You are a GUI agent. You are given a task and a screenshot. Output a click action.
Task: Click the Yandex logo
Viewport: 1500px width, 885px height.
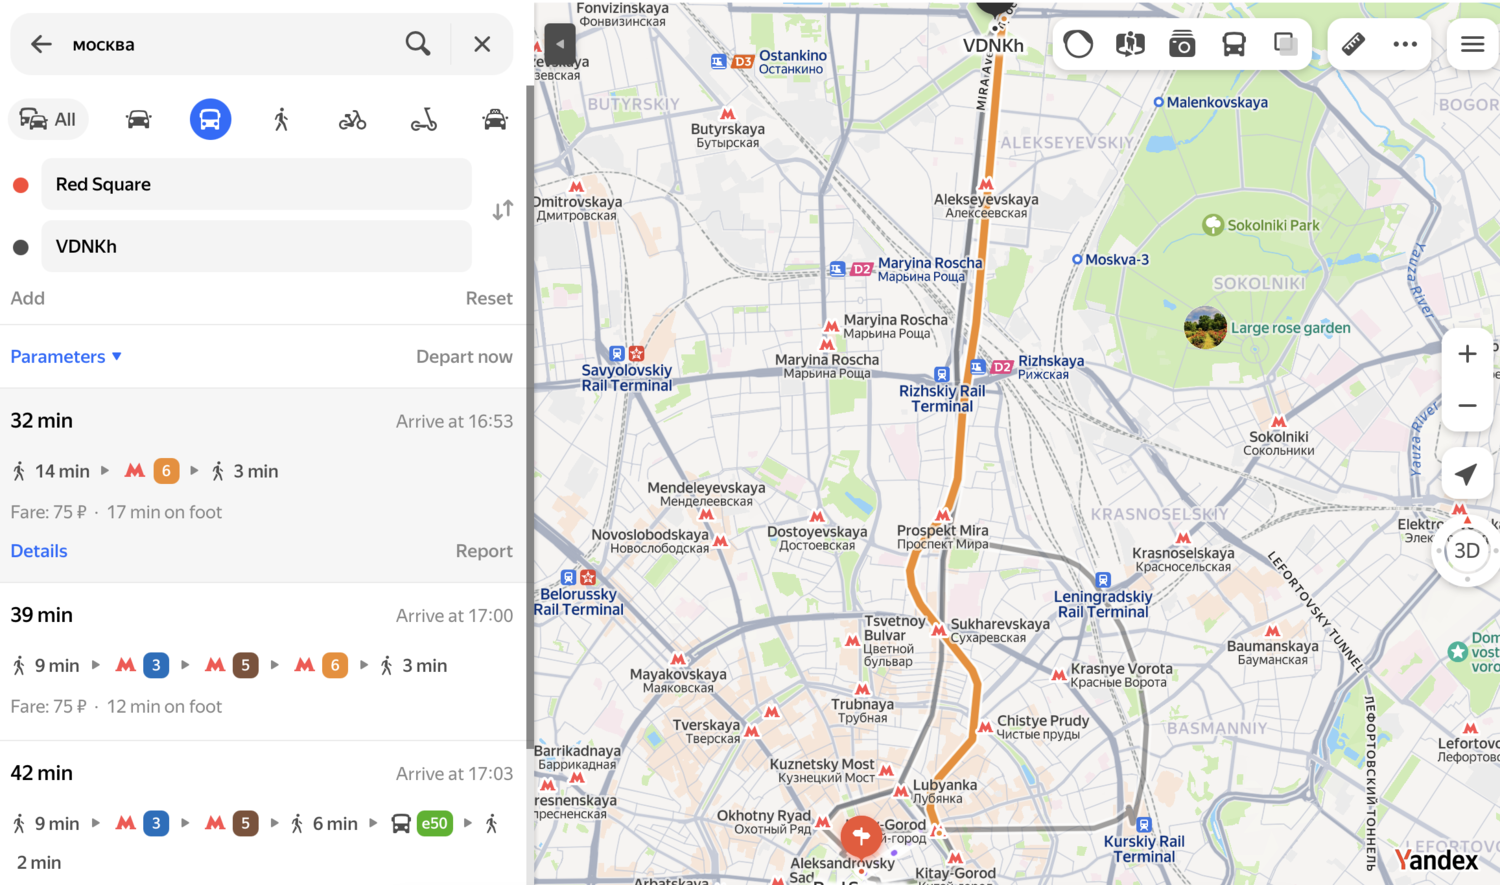(x=1437, y=860)
